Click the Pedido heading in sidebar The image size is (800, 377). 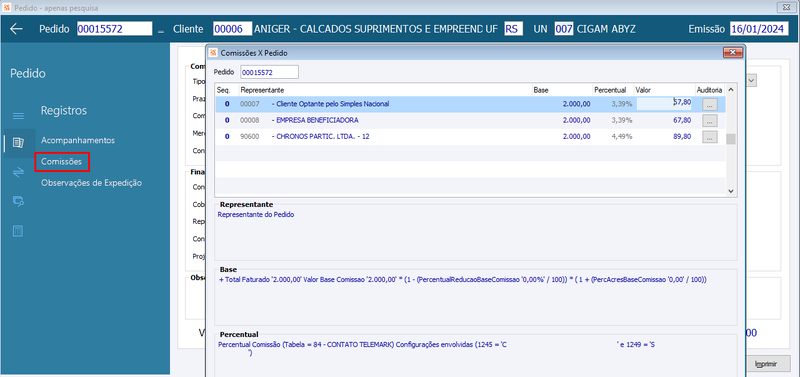pyautogui.click(x=28, y=73)
